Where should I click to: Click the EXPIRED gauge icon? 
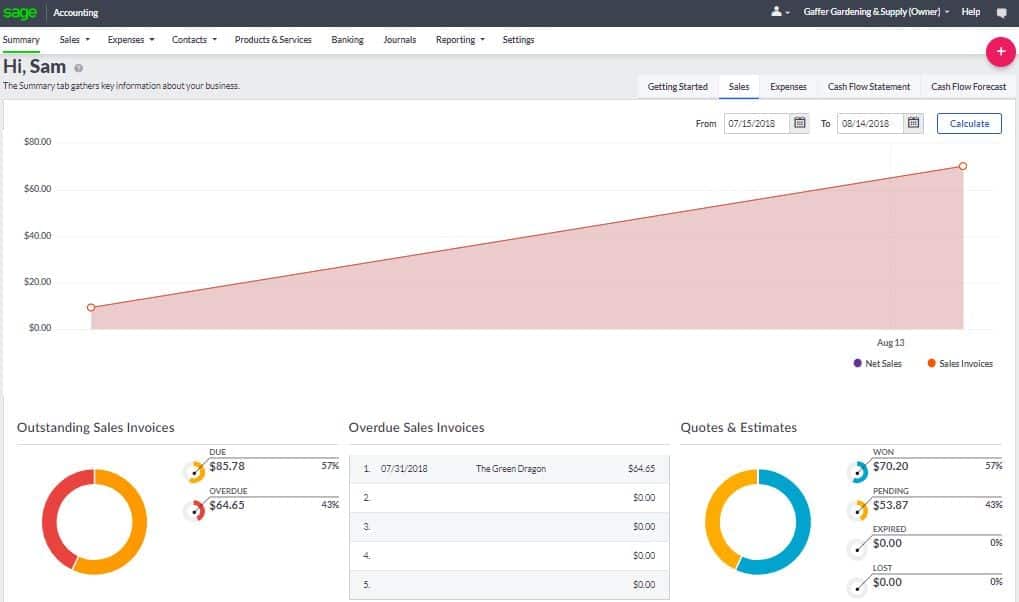pyautogui.click(x=858, y=548)
